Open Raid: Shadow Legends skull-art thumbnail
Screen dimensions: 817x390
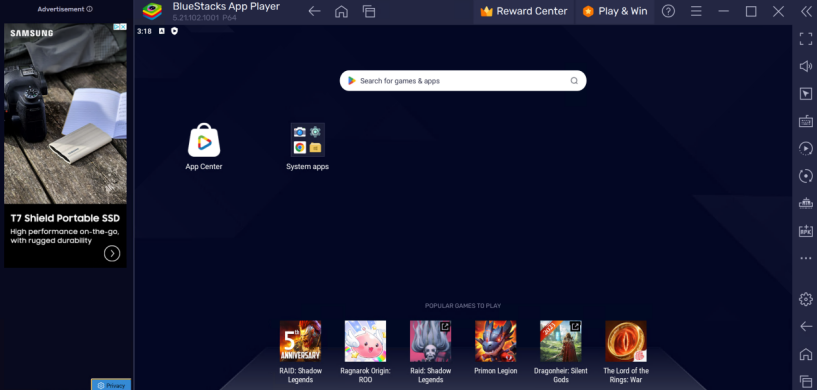point(430,341)
